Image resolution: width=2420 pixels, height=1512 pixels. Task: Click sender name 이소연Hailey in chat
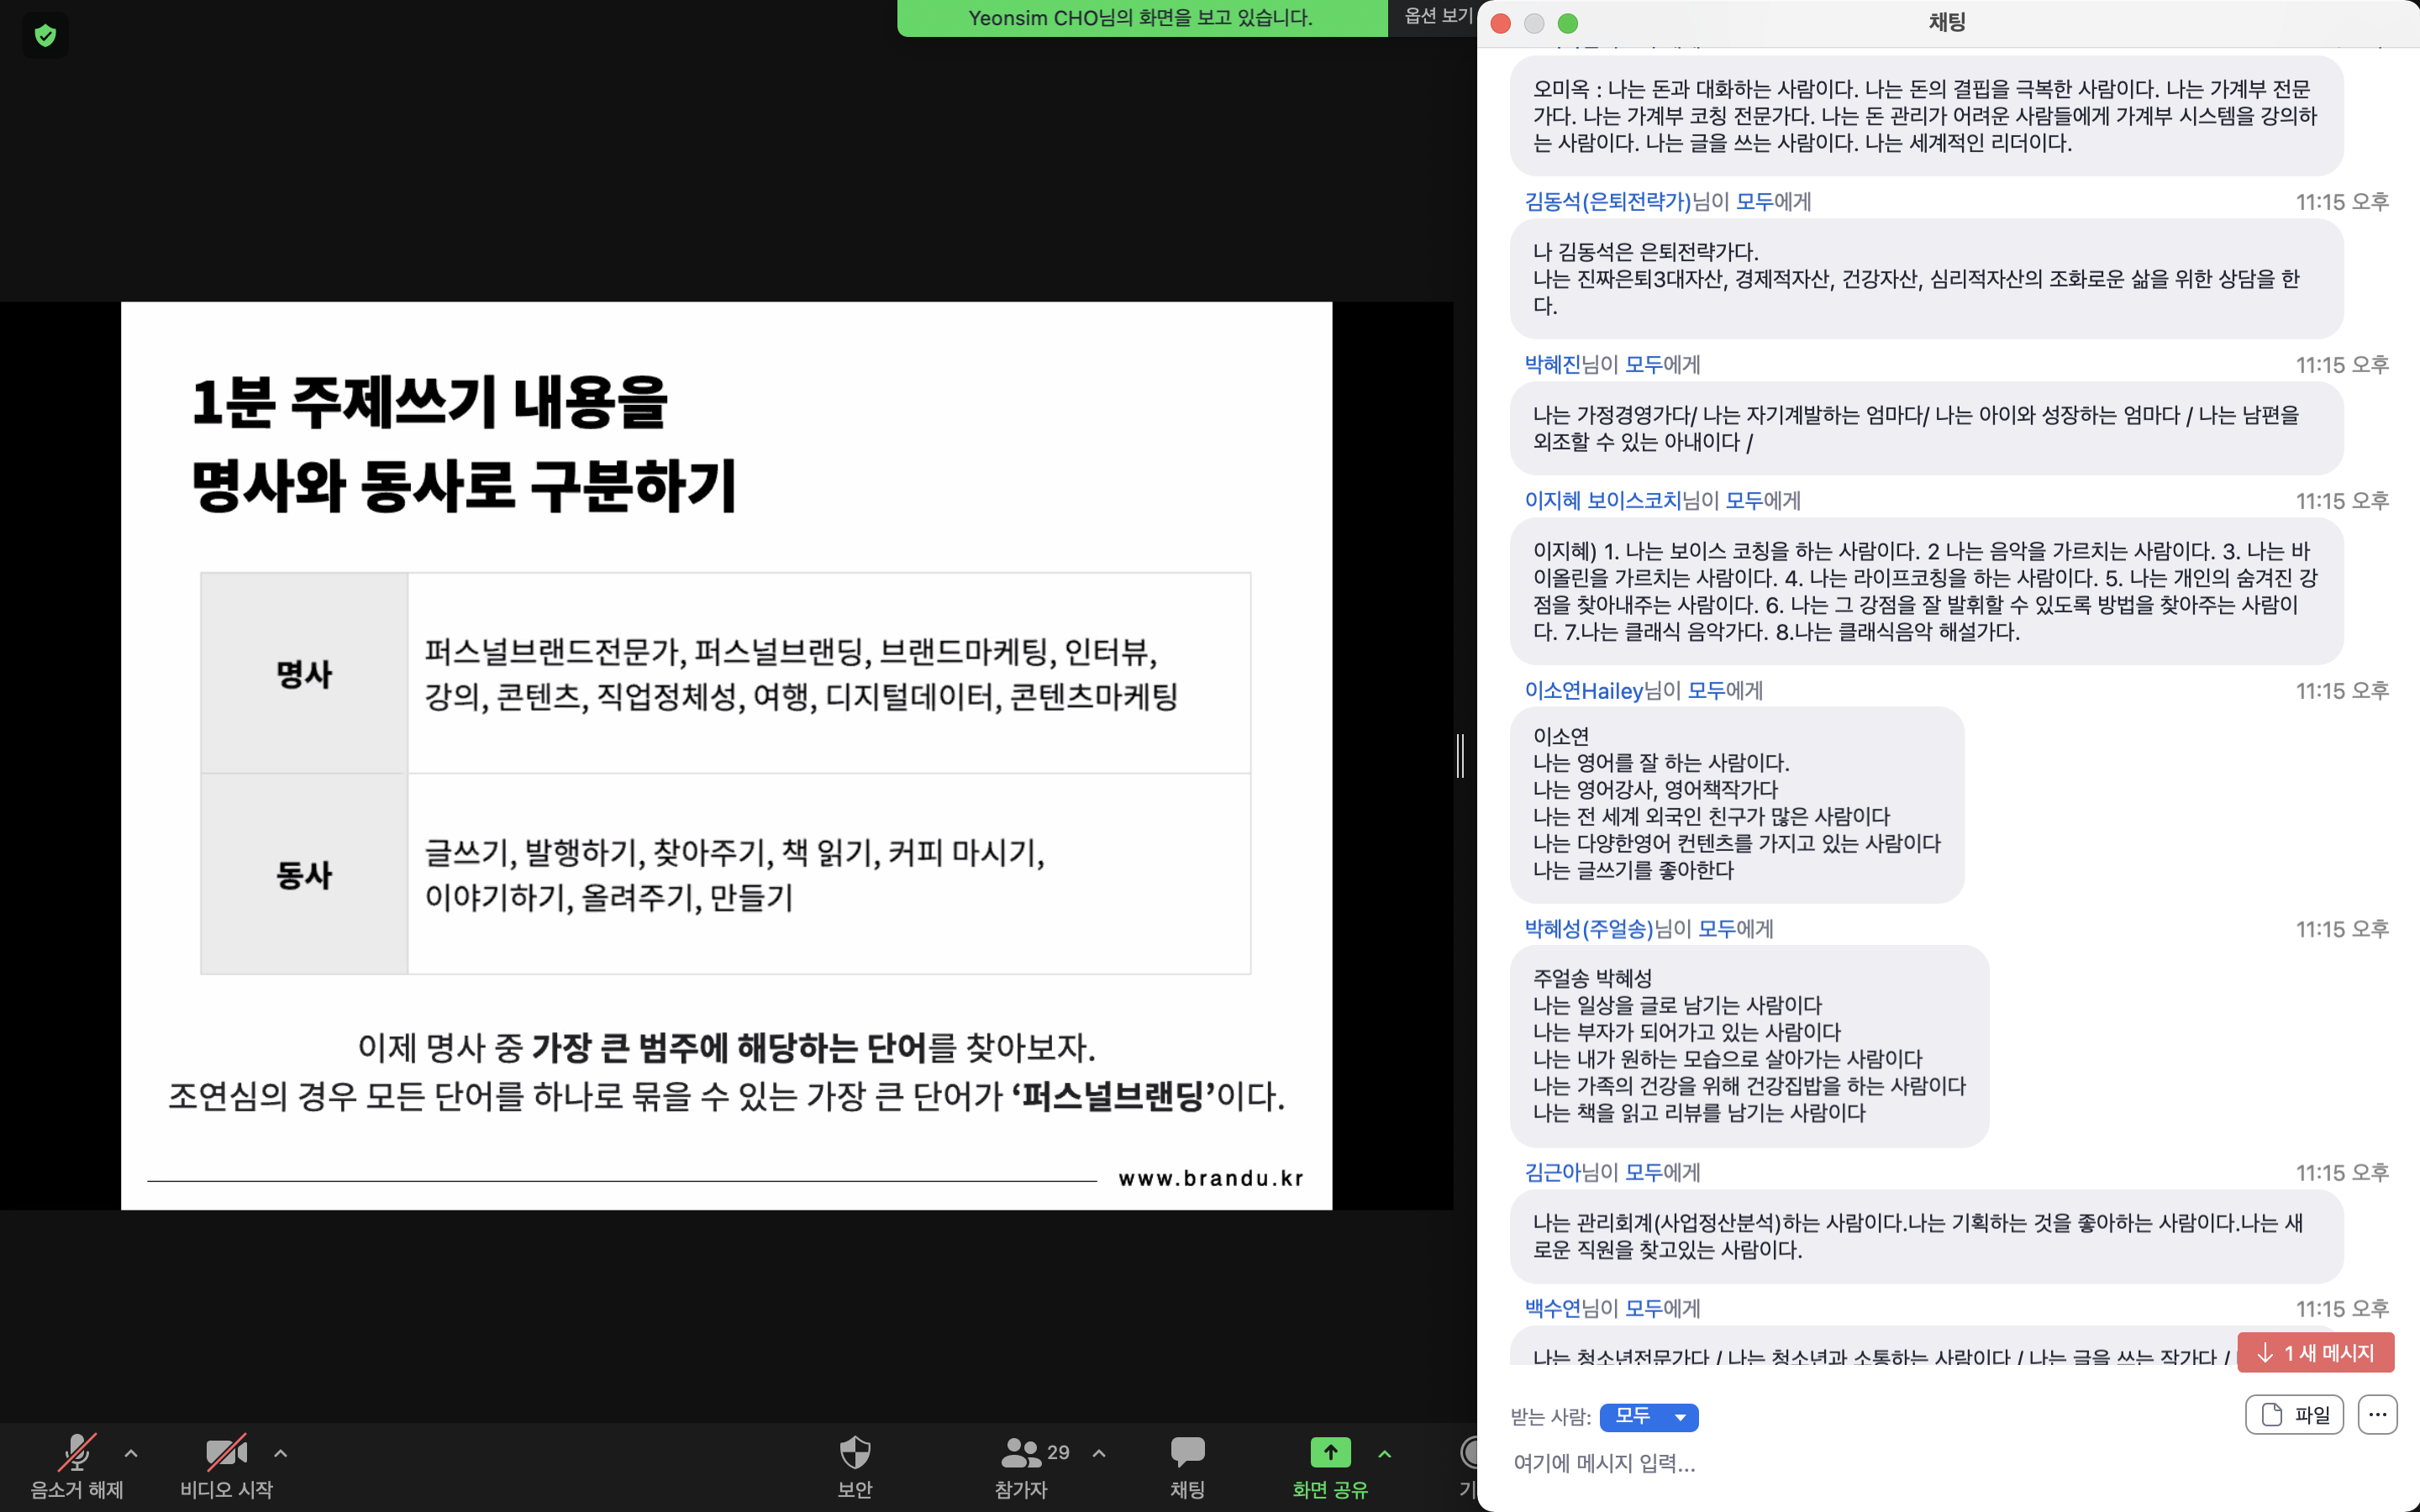tap(1583, 691)
